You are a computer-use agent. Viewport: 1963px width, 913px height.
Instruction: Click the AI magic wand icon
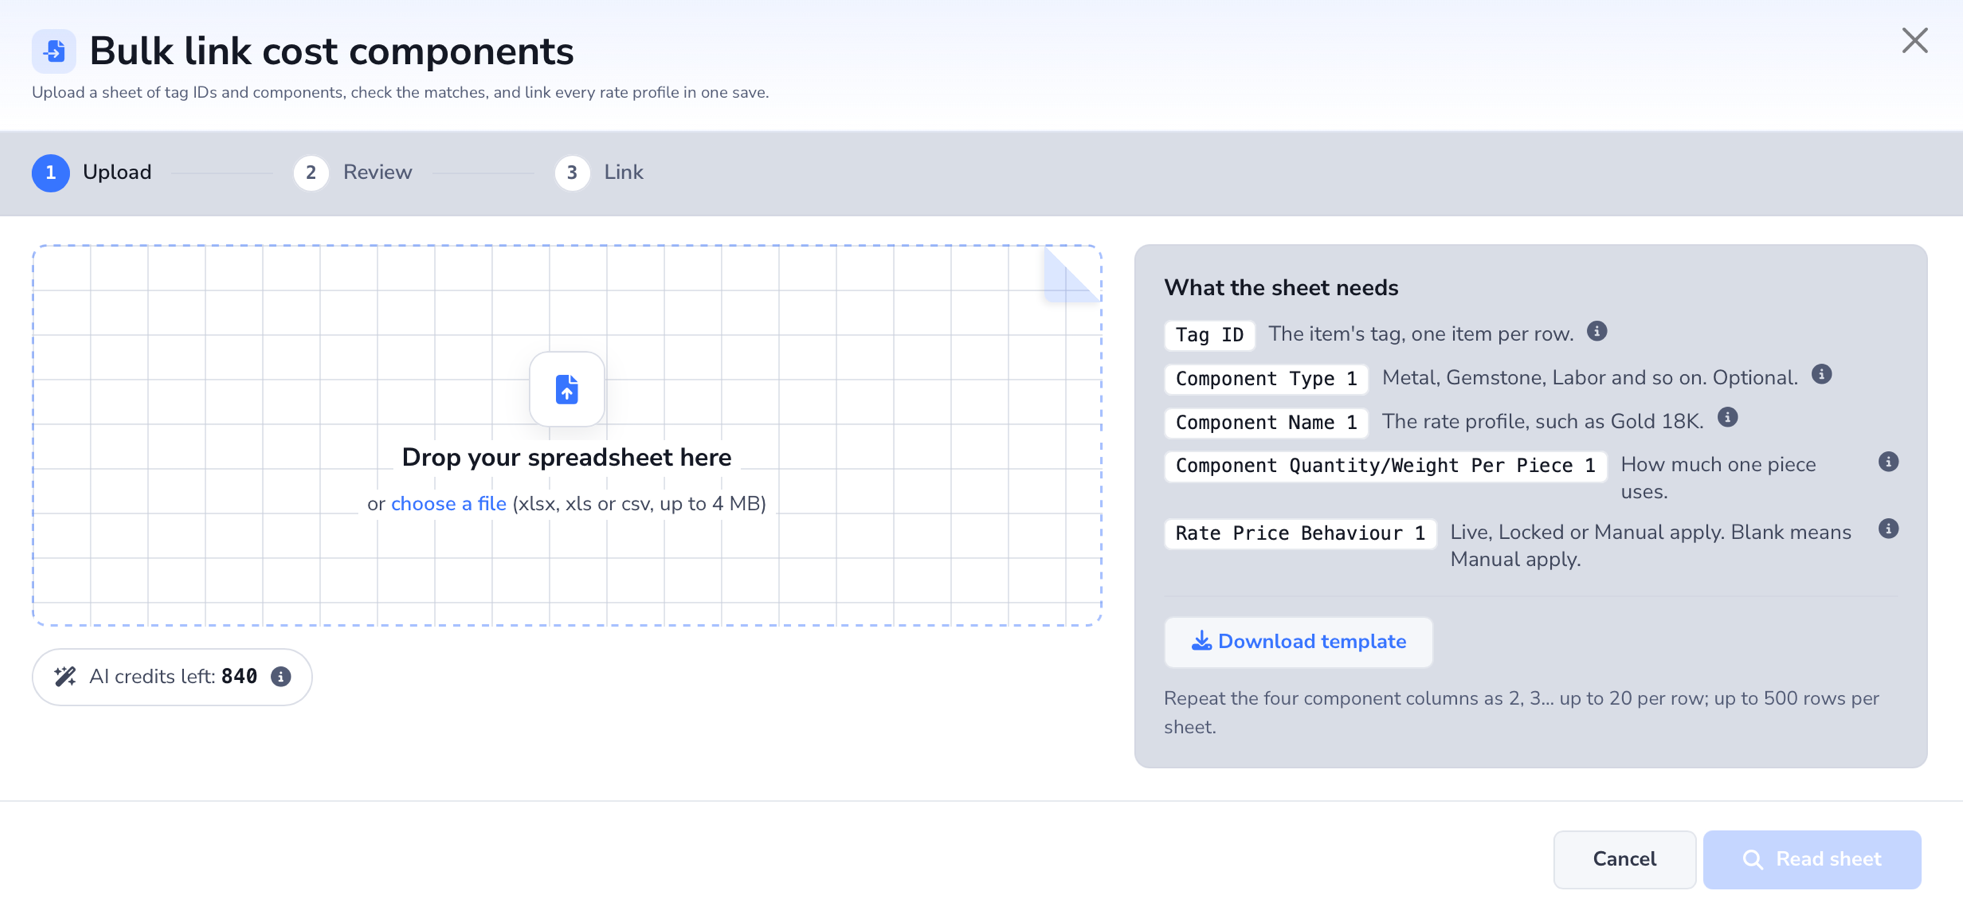(65, 677)
